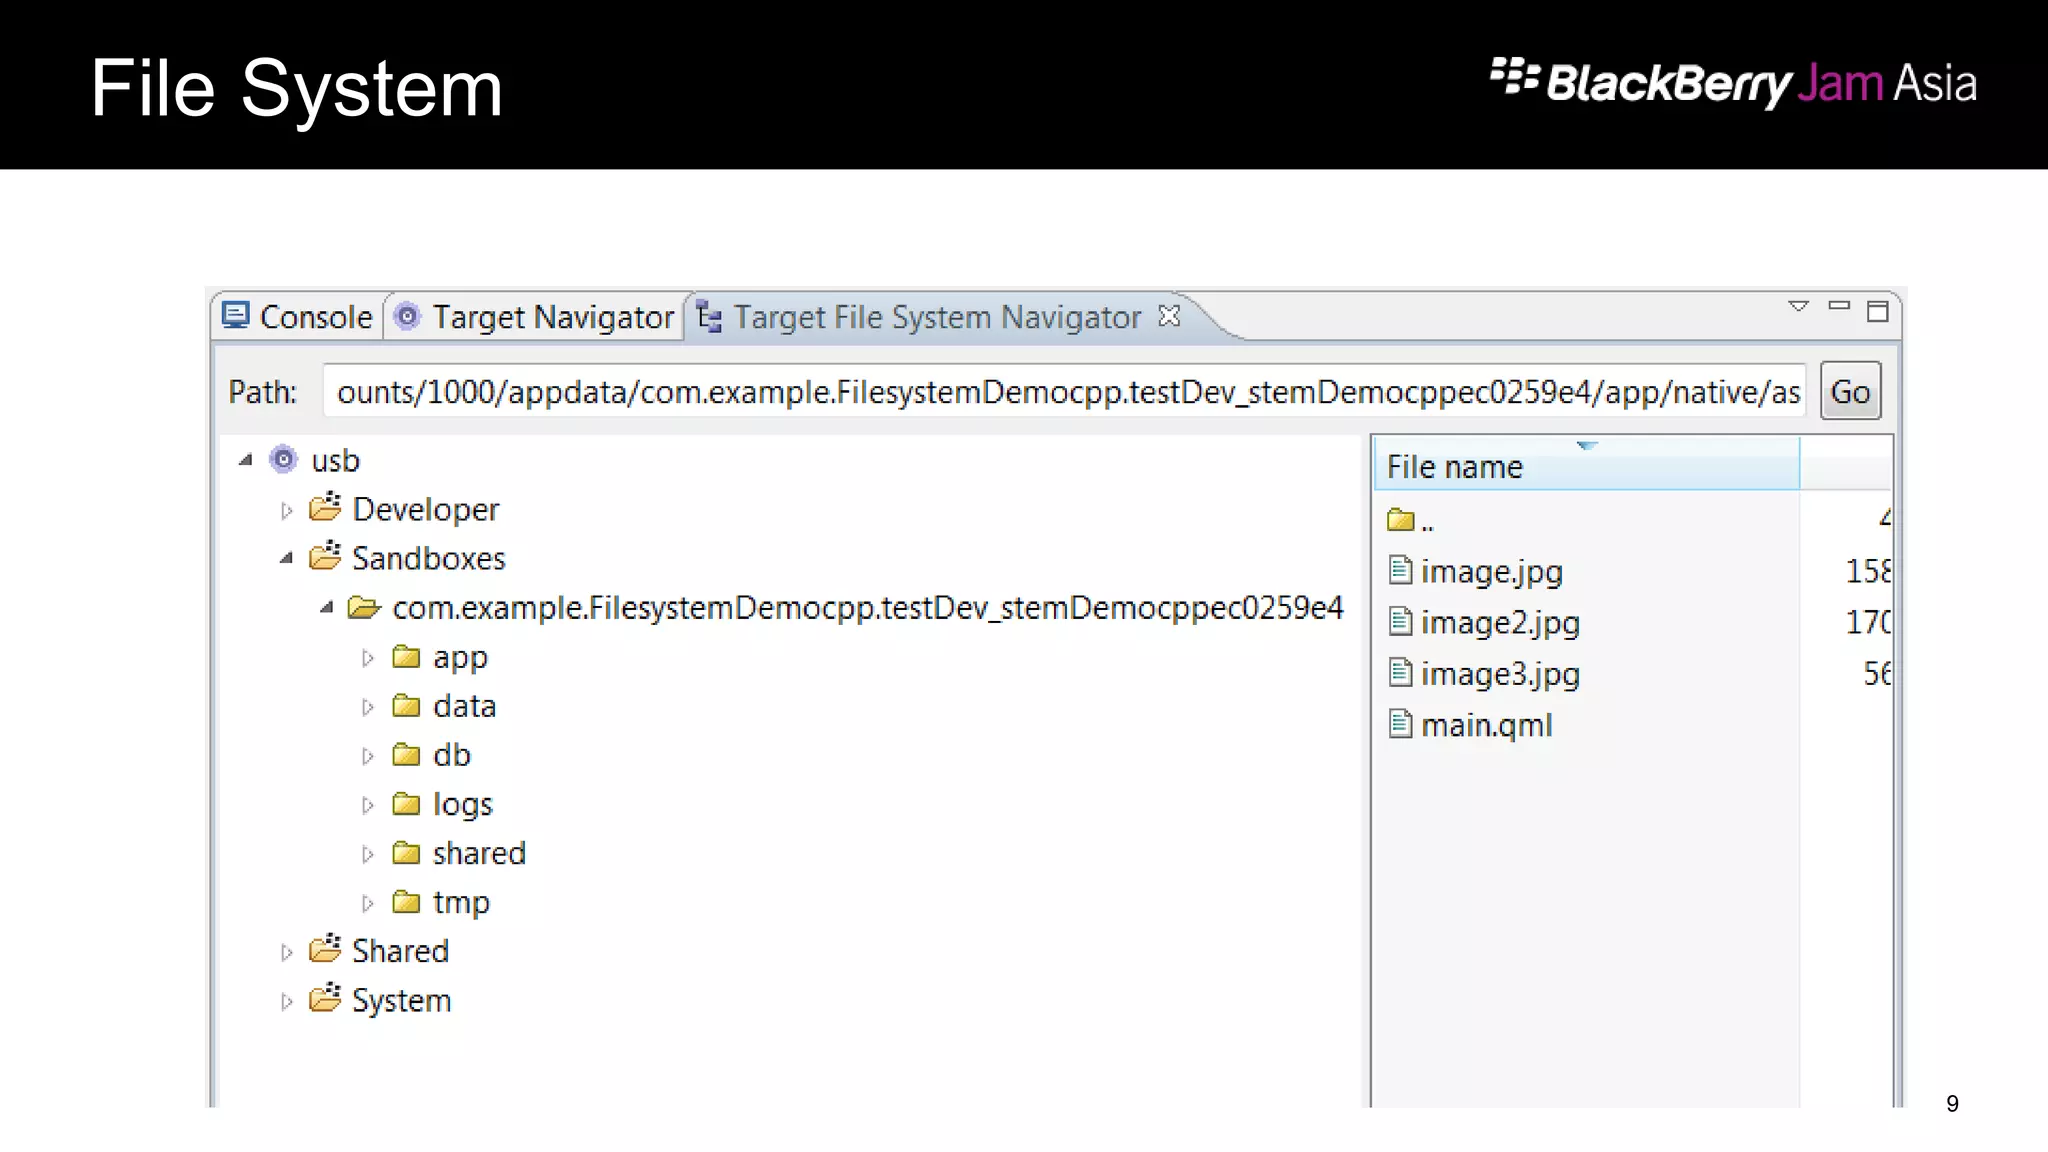The image size is (2048, 1152).
Task: Select the usb tree label
Action: click(335, 461)
